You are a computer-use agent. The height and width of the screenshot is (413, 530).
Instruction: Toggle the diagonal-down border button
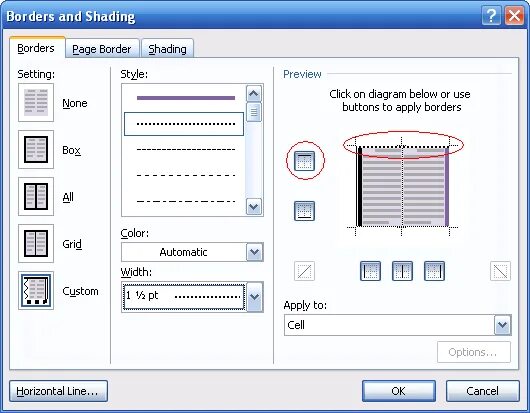point(500,271)
